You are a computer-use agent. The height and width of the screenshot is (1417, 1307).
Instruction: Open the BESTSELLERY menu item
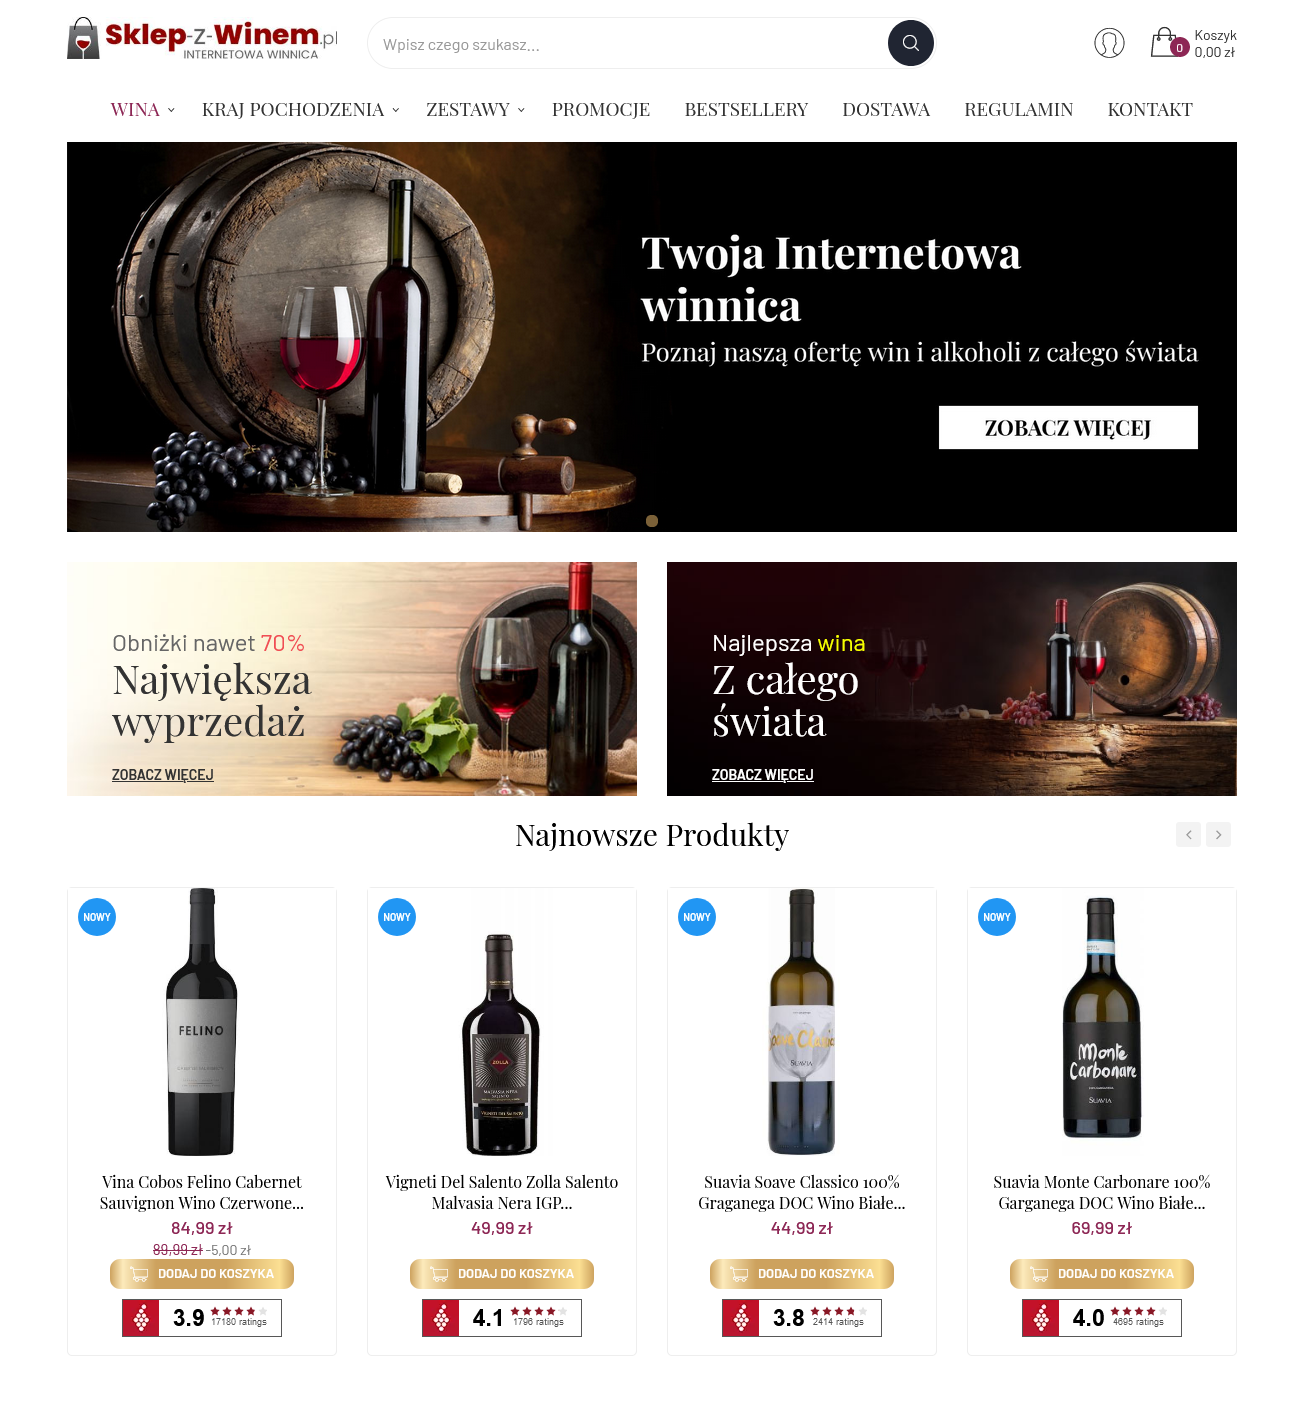[746, 110]
